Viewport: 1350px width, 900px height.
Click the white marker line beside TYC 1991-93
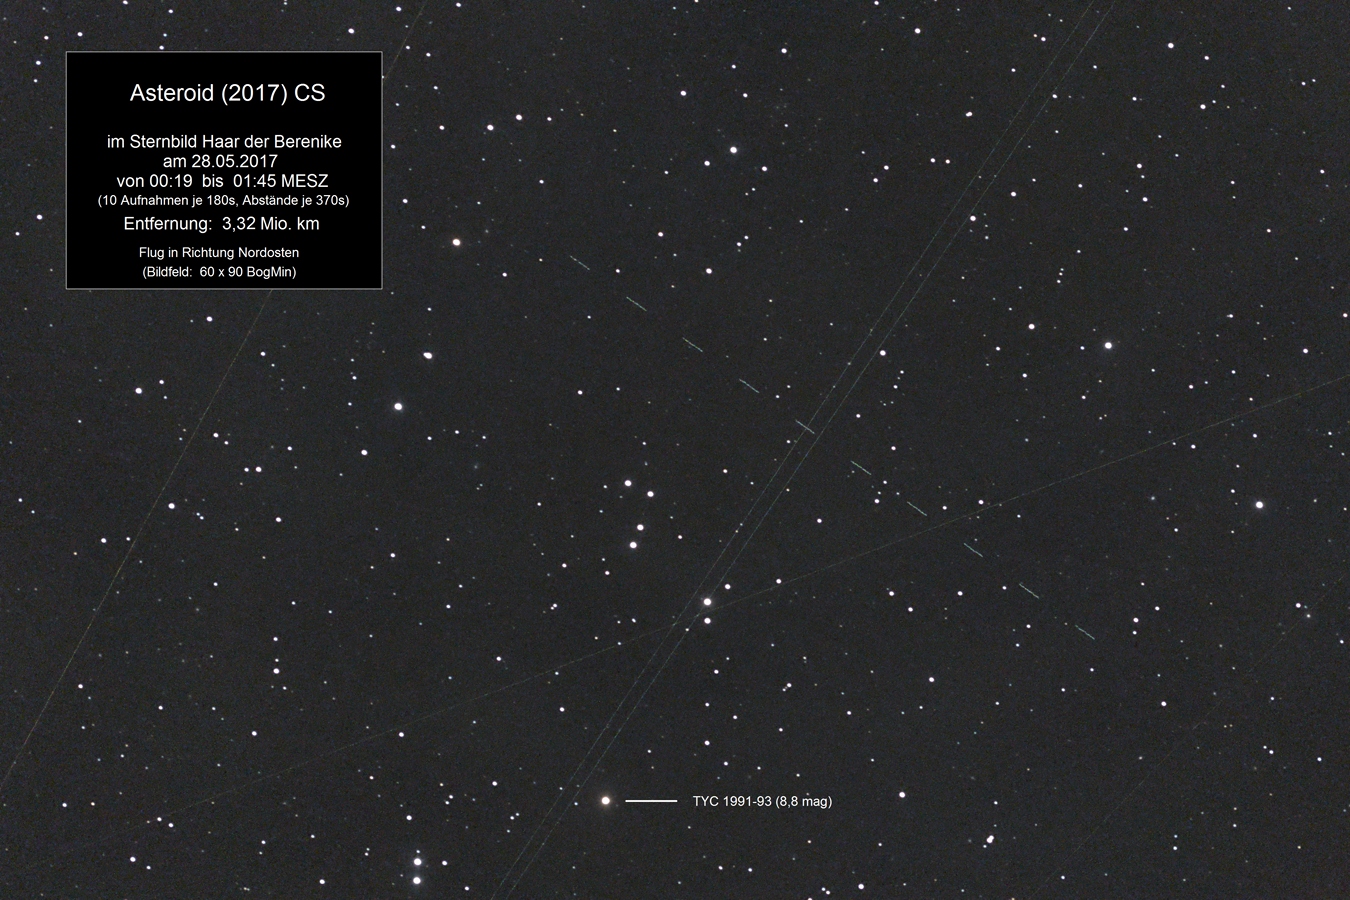[x=651, y=801]
